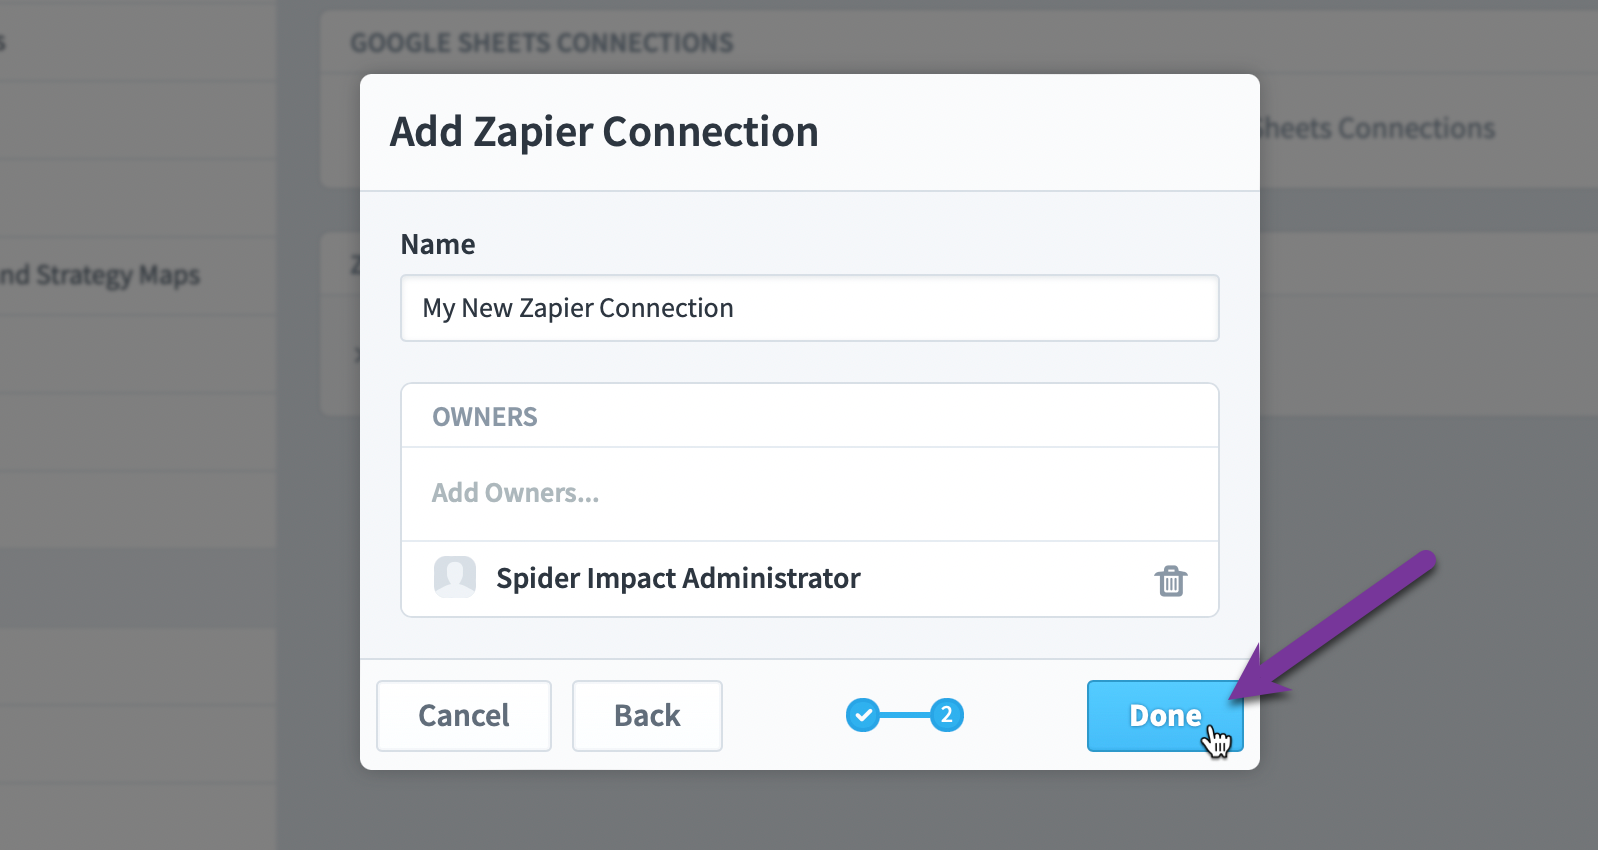This screenshot has width=1598, height=850.
Task: Click into the Add Owners field
Action: 810,493
